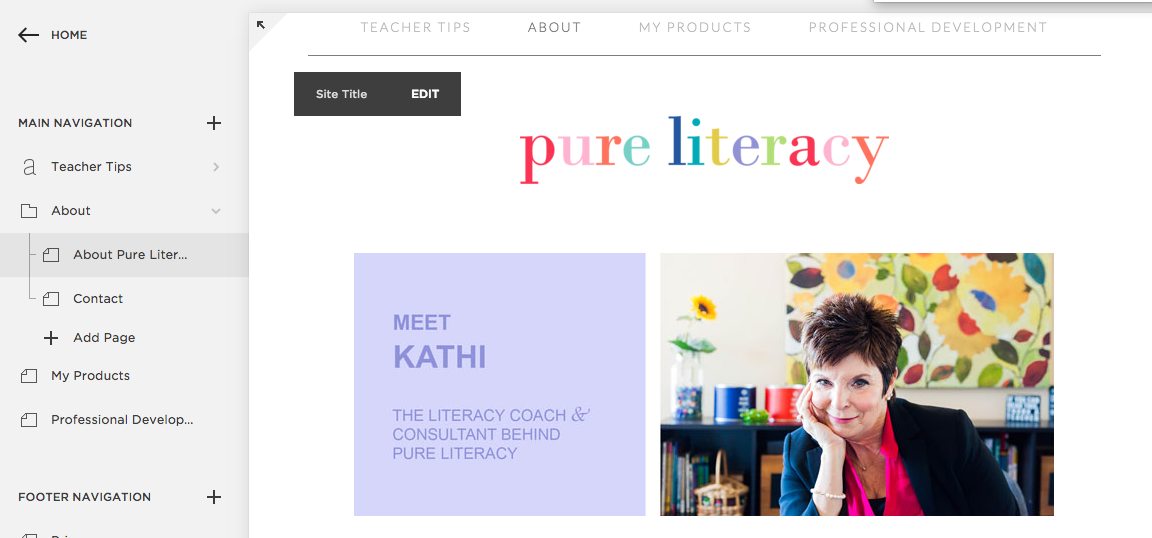Image resolution: width=1152 pixels, height=538 pixels.
Task: Click the back arrow next to HOME
Action: (x=29, y=35)
